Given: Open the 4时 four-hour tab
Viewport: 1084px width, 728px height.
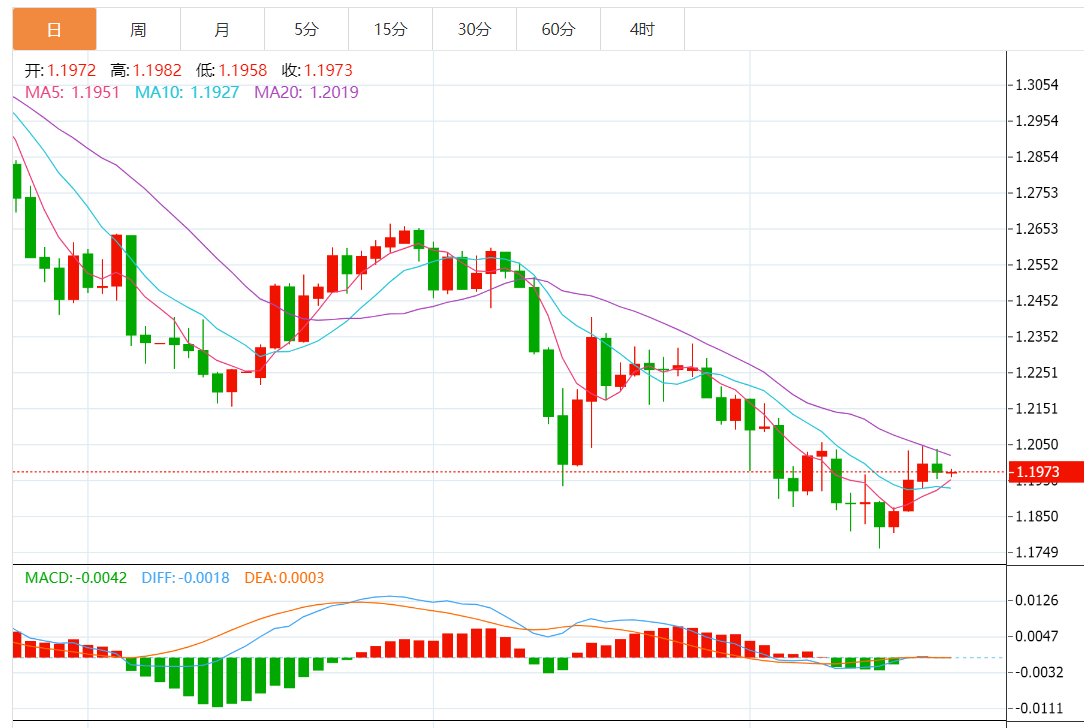Looking at the screenshot, I should (642, 30).
